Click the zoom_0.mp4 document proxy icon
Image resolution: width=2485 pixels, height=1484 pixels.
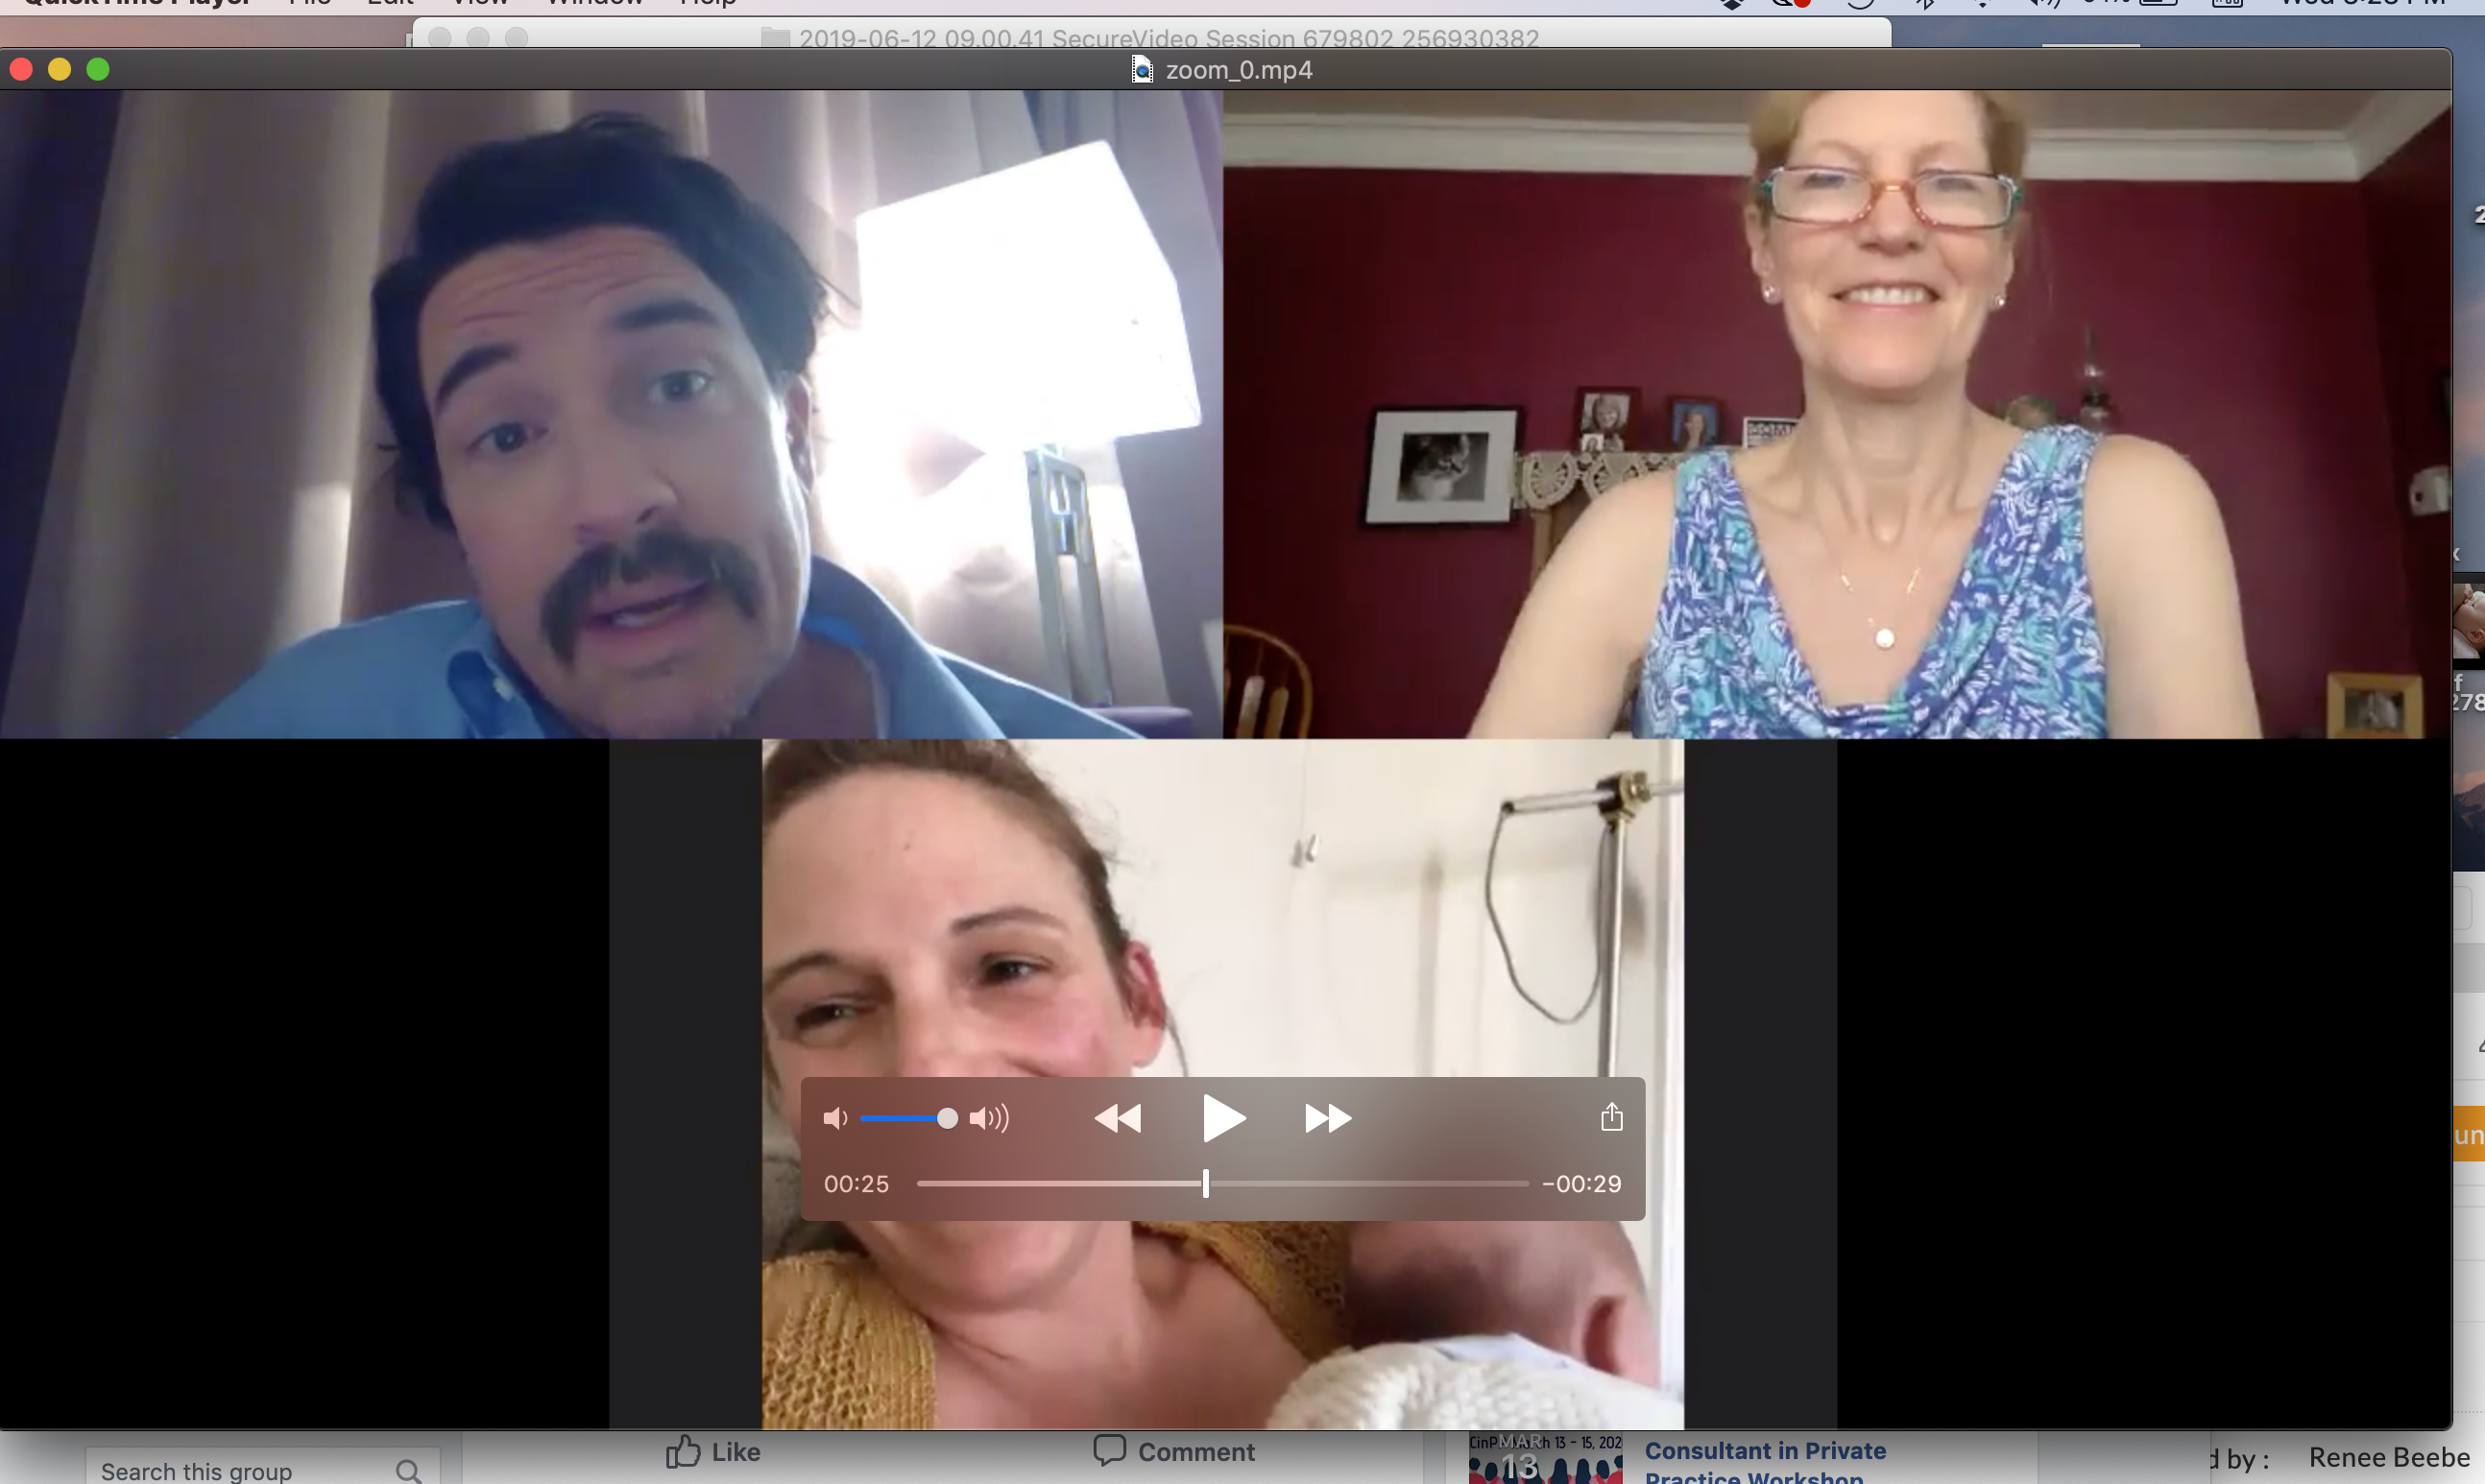click(1141, 69)
